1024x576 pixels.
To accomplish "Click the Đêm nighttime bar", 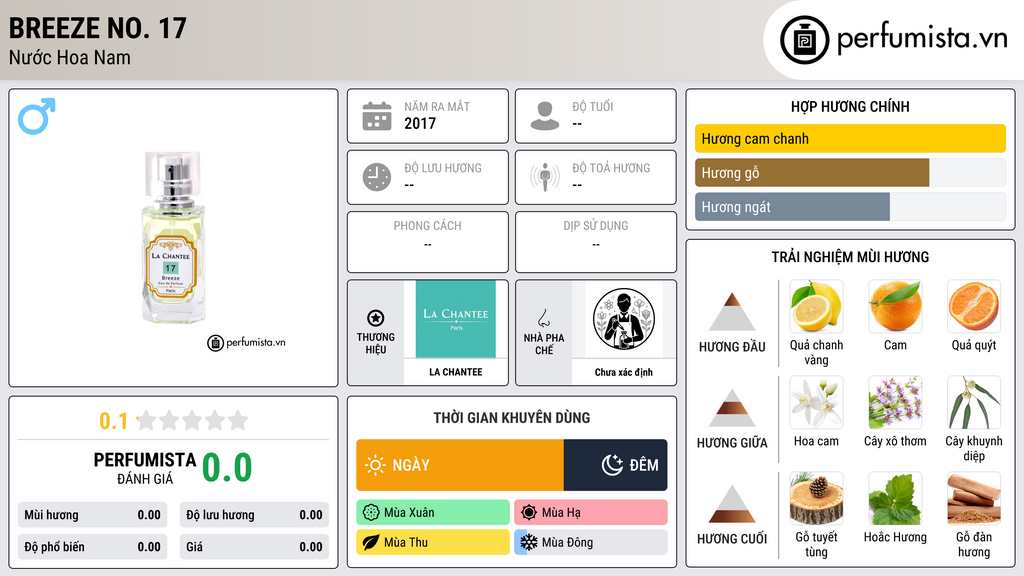I will 615,465.
